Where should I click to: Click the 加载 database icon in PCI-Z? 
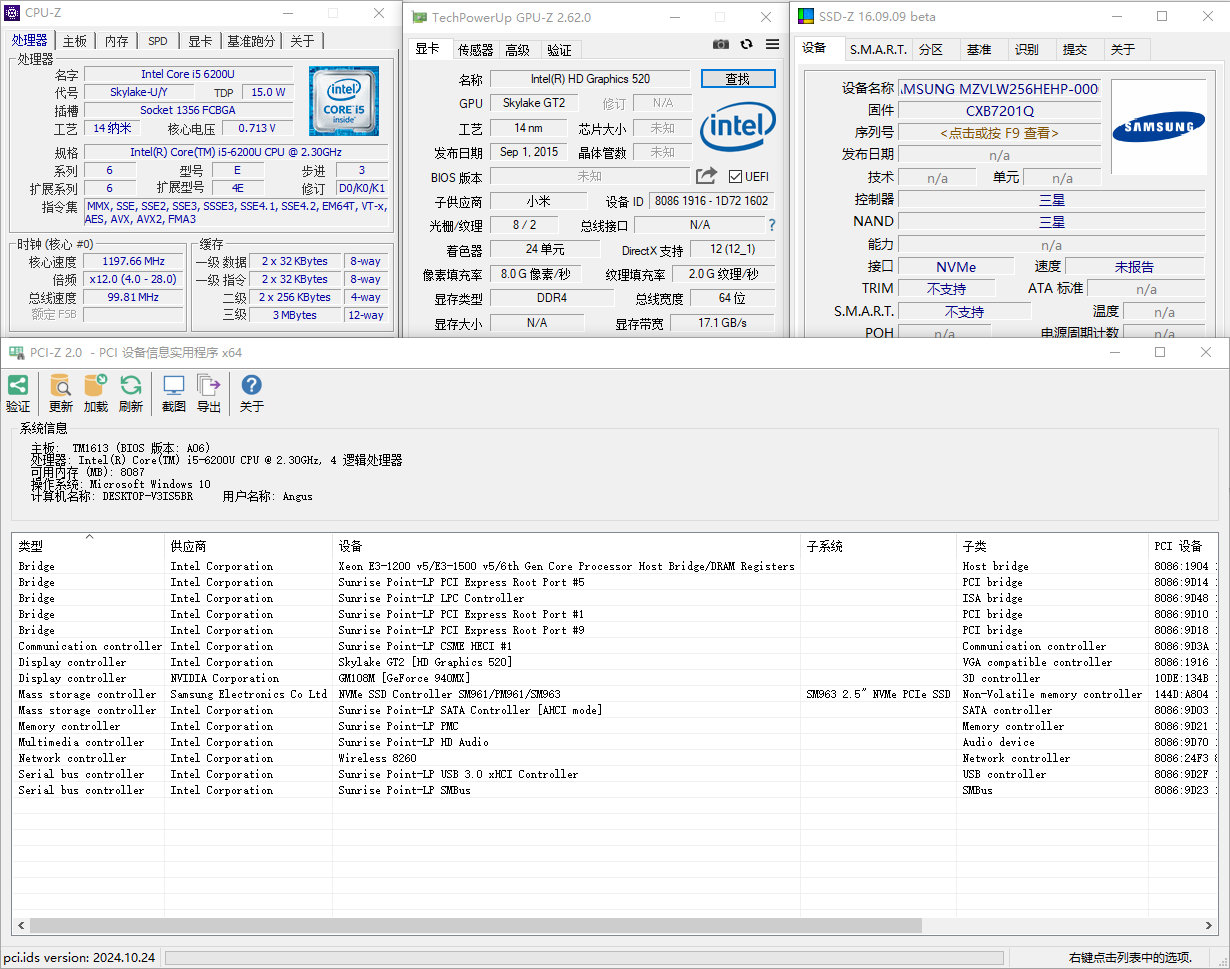[96, 385]
